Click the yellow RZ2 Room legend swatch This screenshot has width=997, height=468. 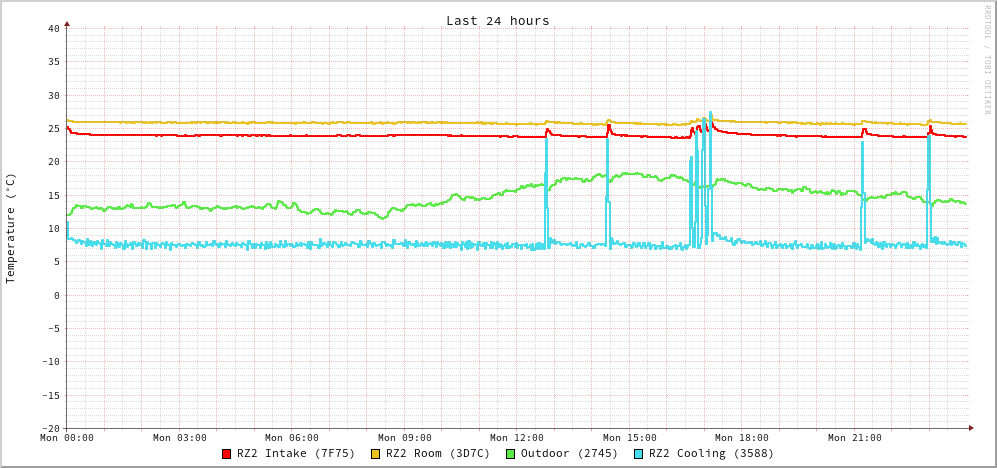click(376, 454)
